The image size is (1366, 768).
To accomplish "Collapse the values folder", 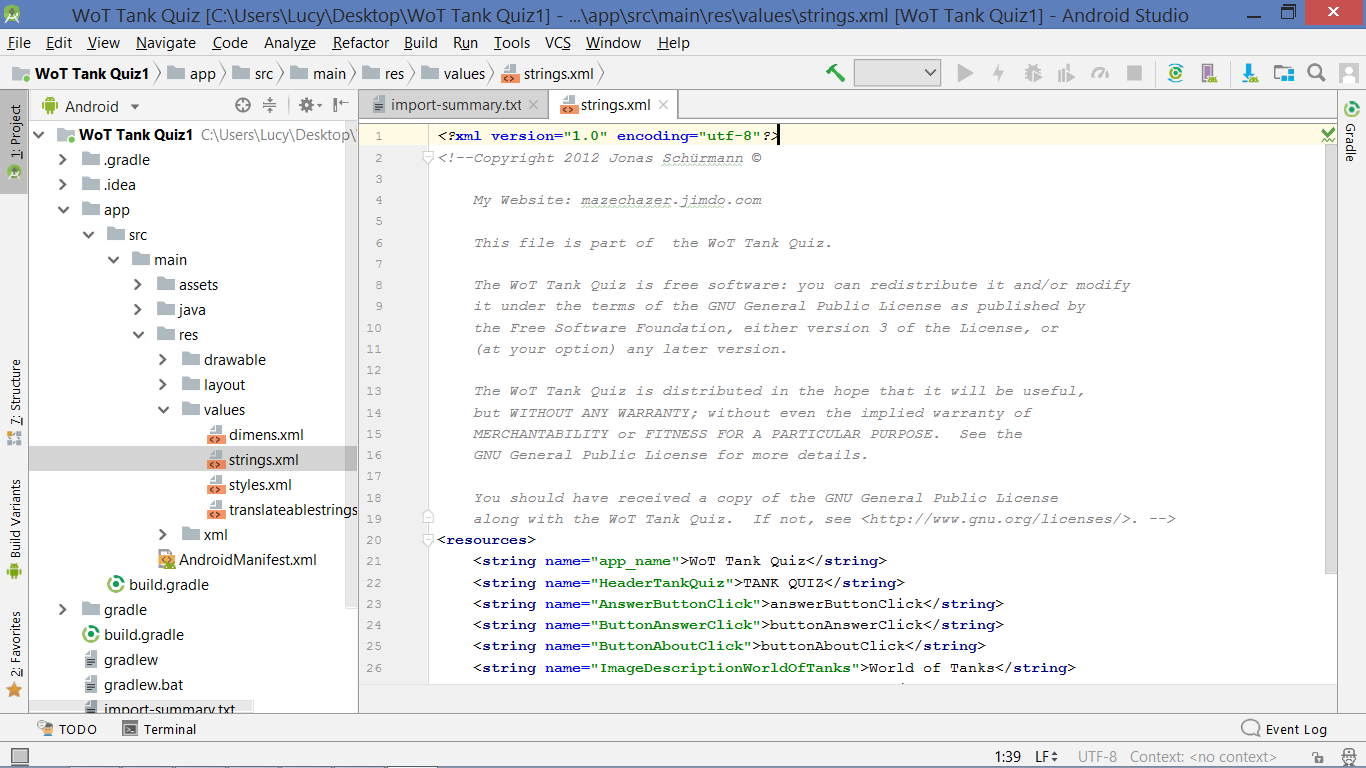I will (x=163, y=409).
